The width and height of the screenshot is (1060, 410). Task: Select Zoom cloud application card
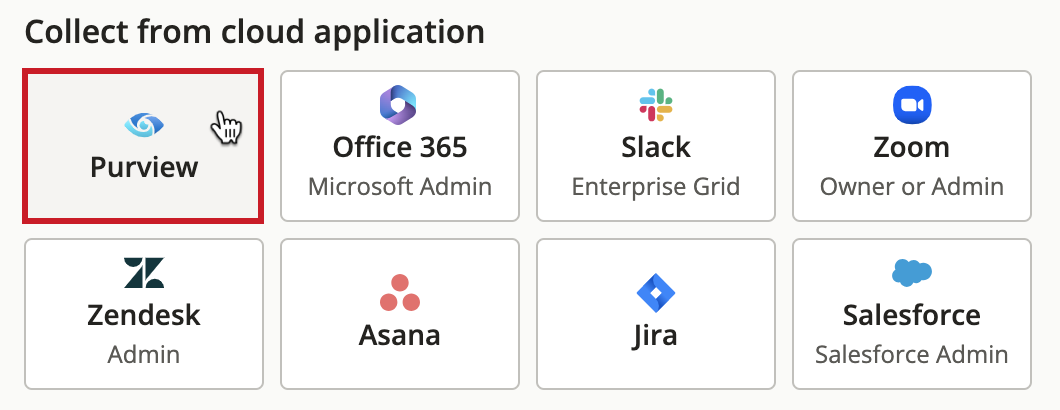[912, 145]
